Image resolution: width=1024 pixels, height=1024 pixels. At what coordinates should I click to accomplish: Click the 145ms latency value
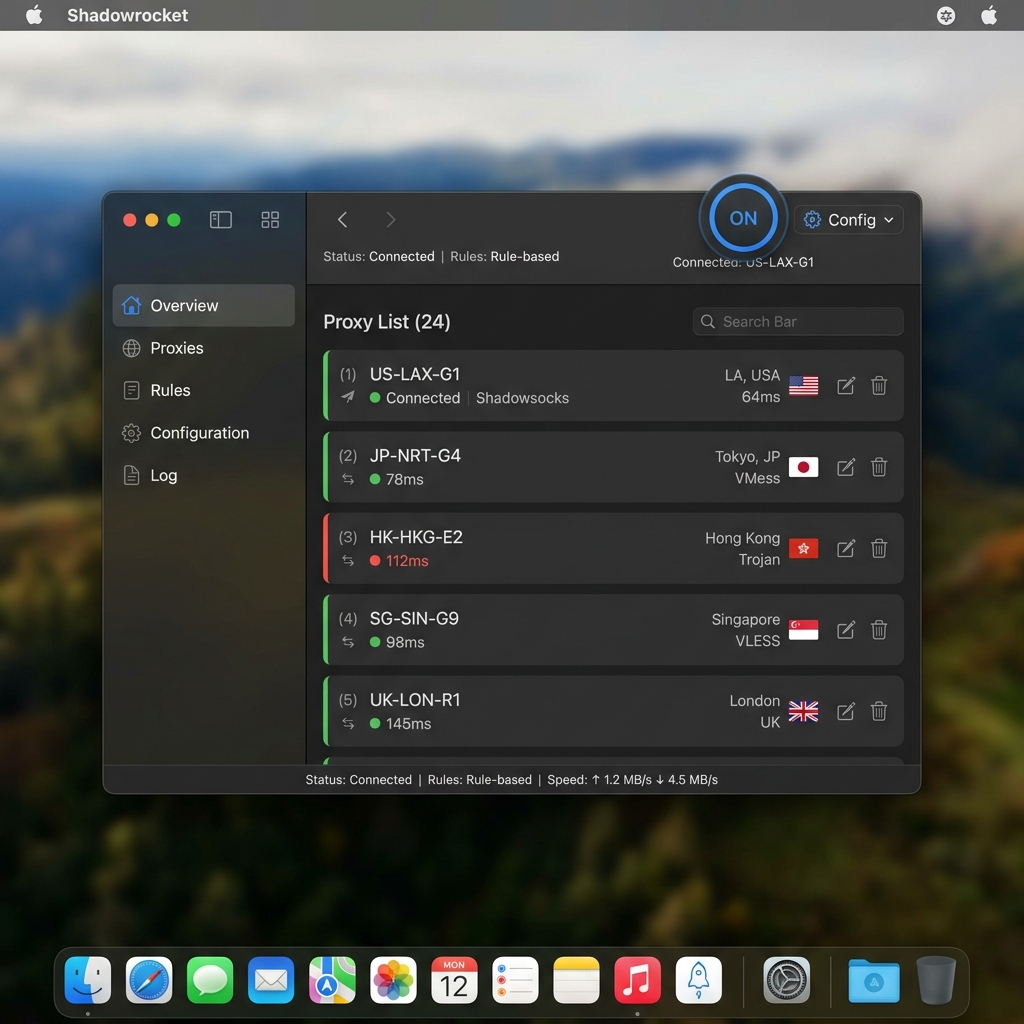pyautogui.click(x=408, y=724)
